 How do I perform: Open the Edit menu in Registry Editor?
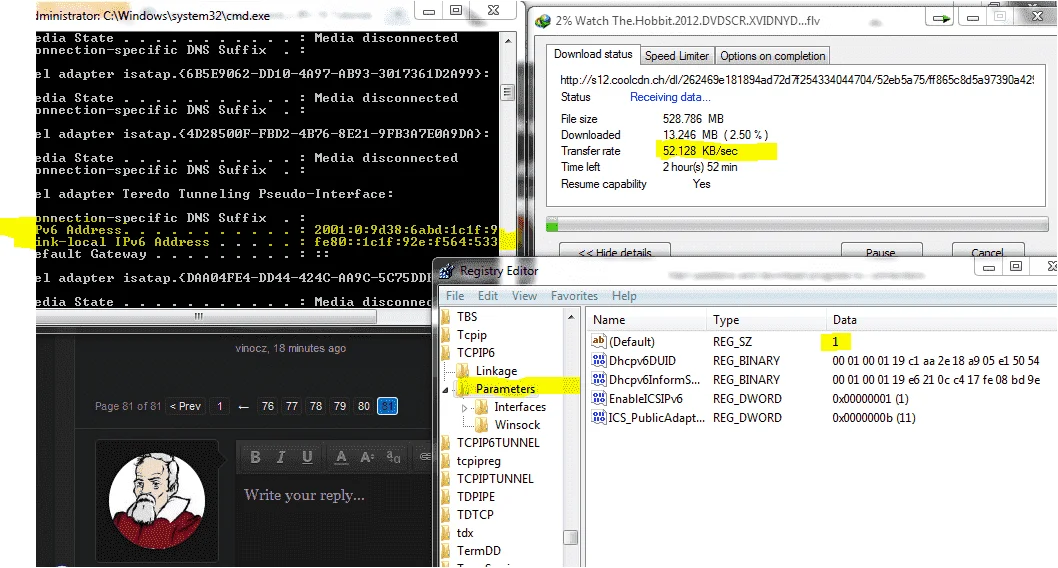488,295
